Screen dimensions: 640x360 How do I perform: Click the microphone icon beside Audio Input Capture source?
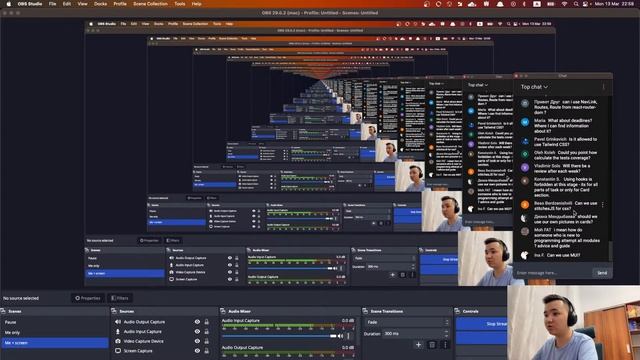pyautogui.click(x=118, y=331)
